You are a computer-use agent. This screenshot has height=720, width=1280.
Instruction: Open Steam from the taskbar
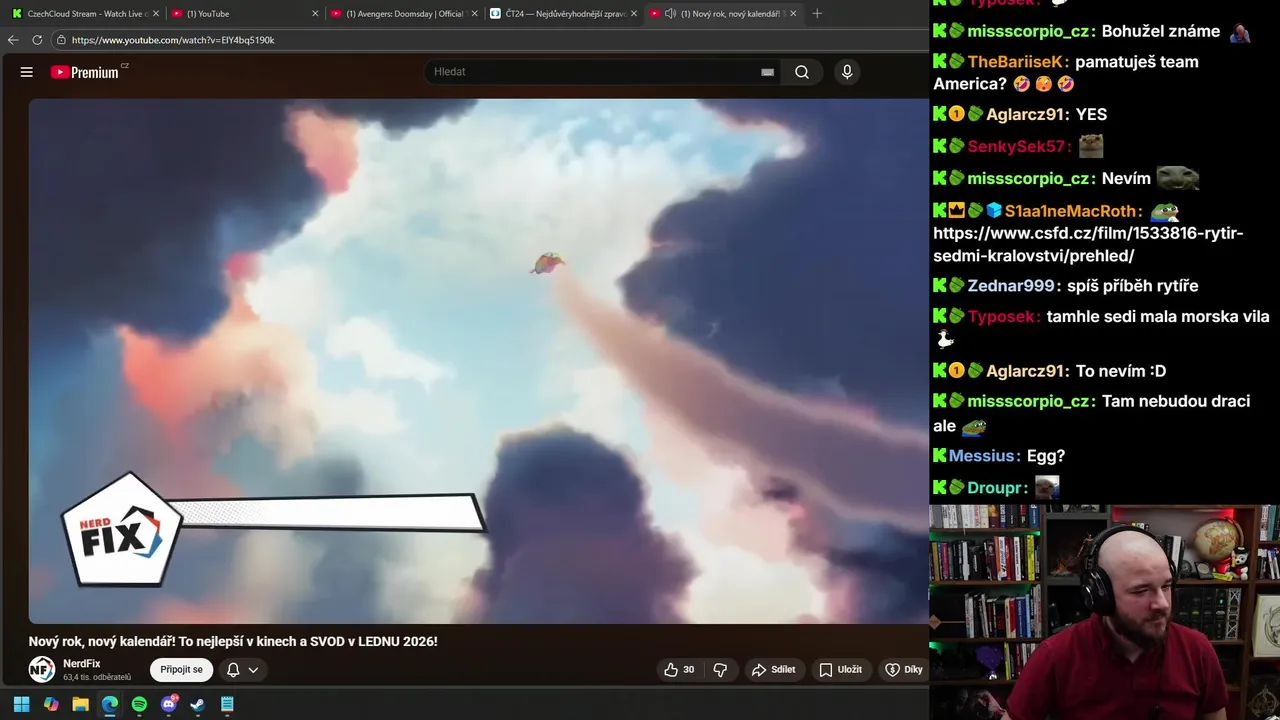198,704
